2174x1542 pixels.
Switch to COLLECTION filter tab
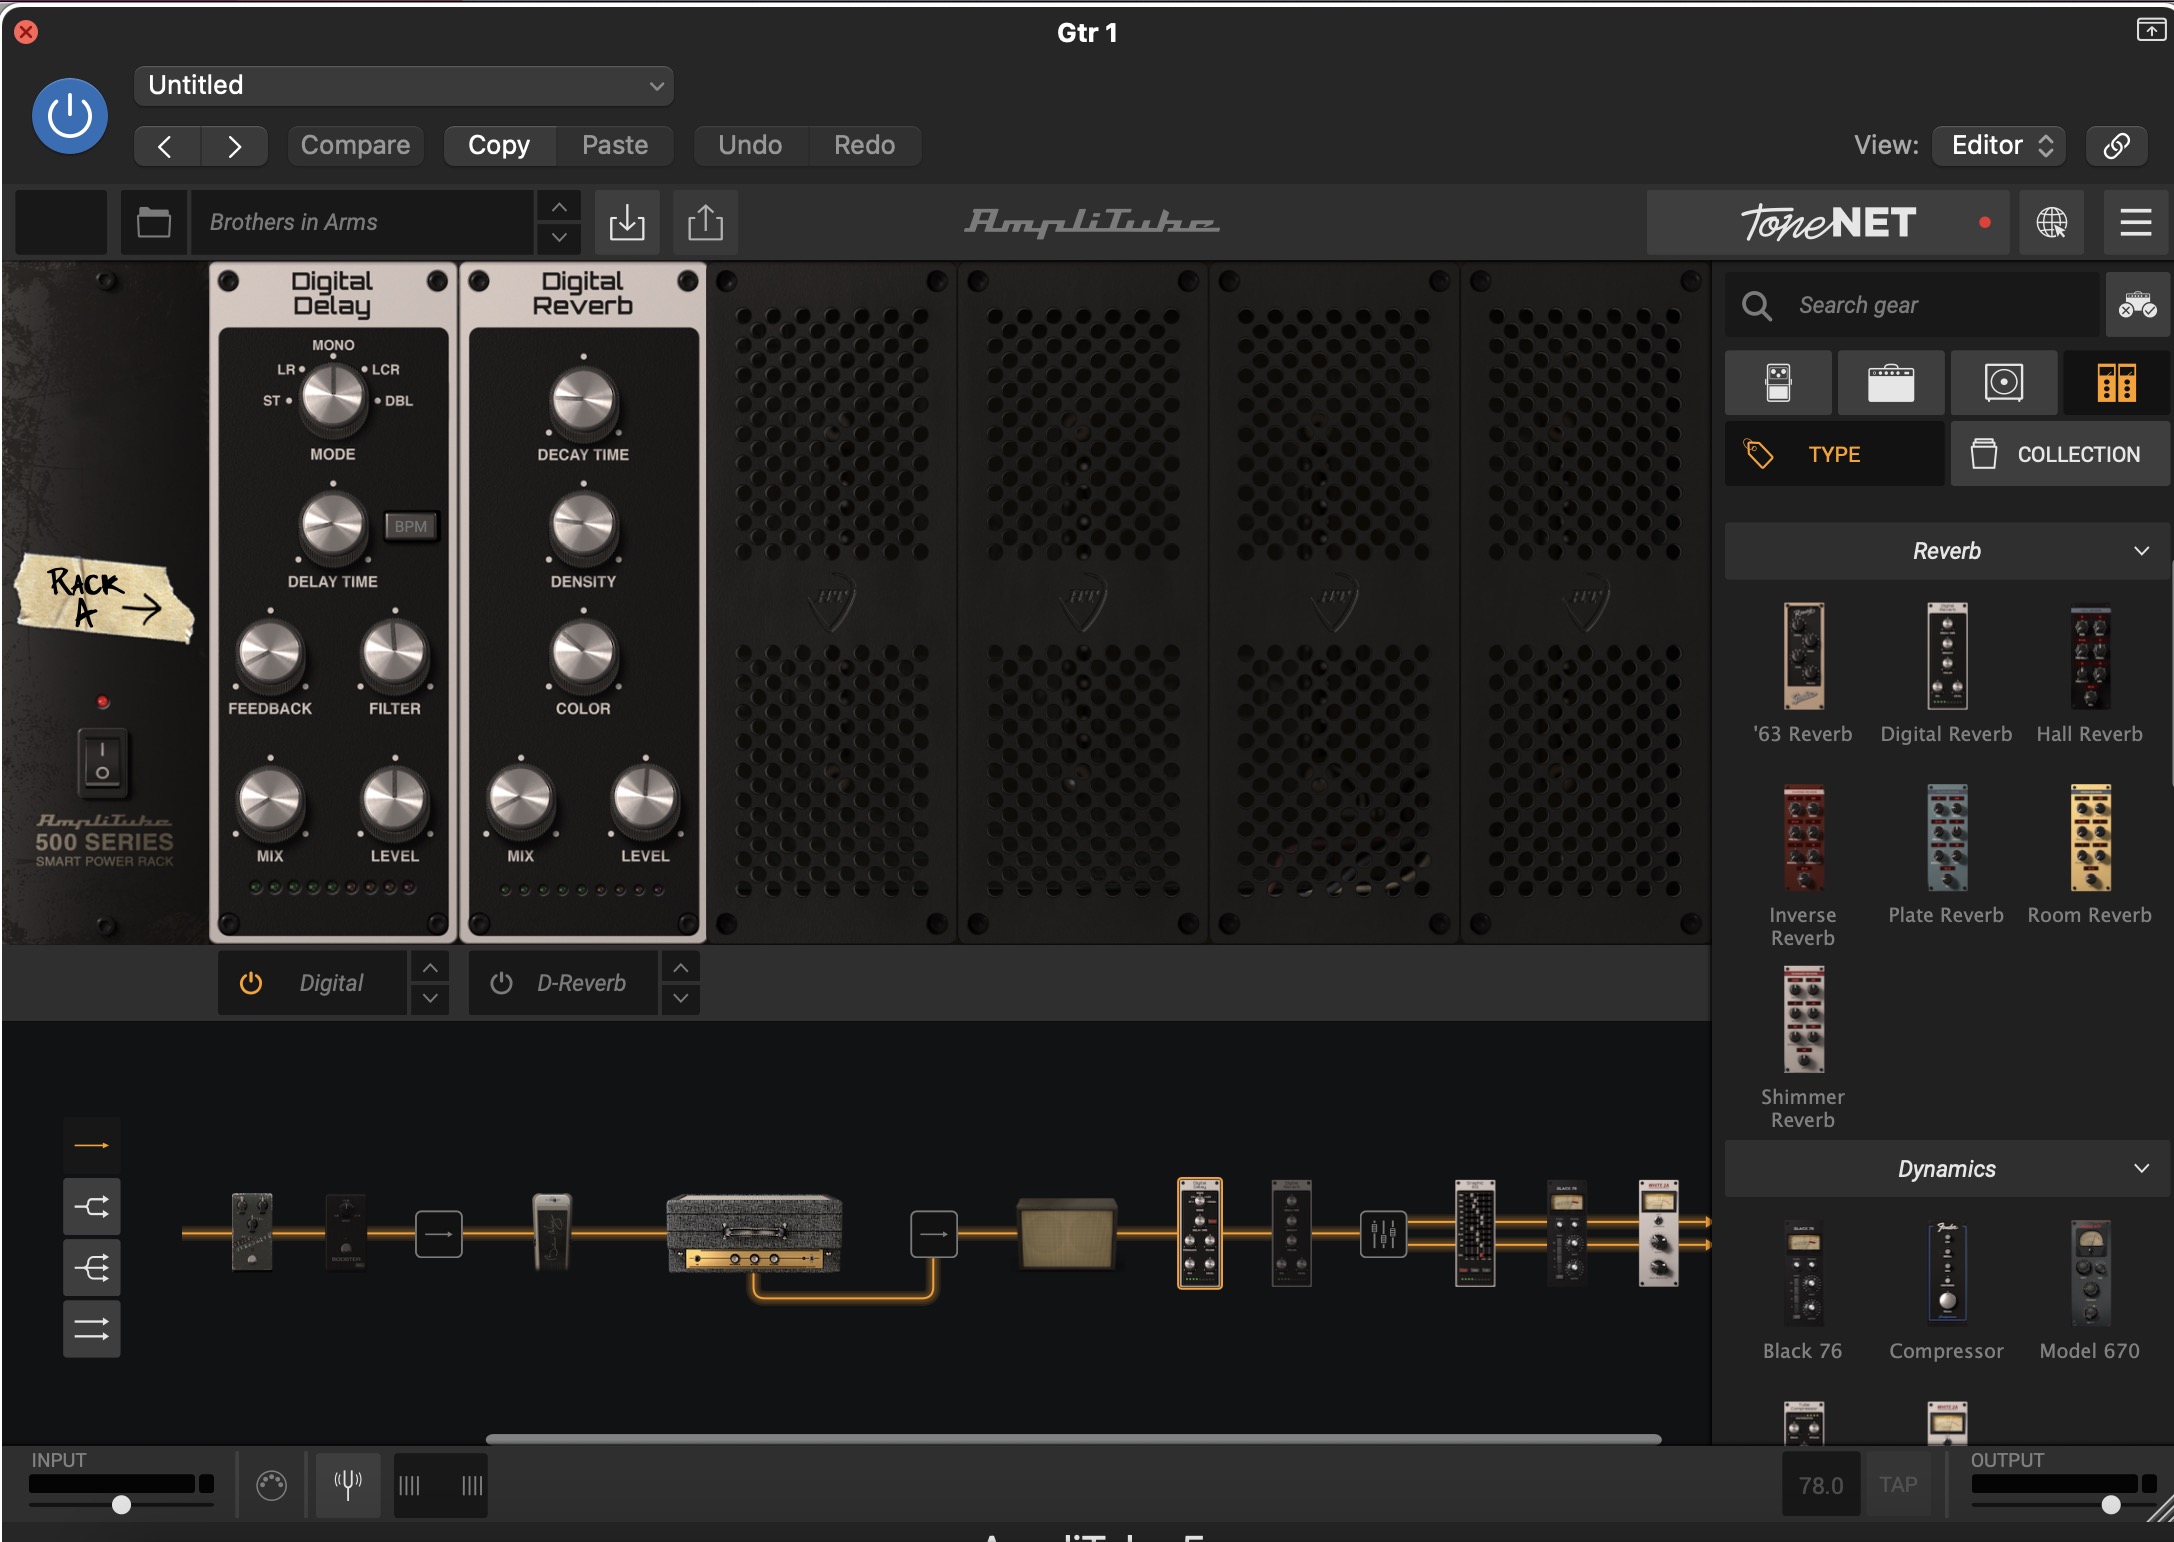pyautogui.click(x=2060, y=454)
